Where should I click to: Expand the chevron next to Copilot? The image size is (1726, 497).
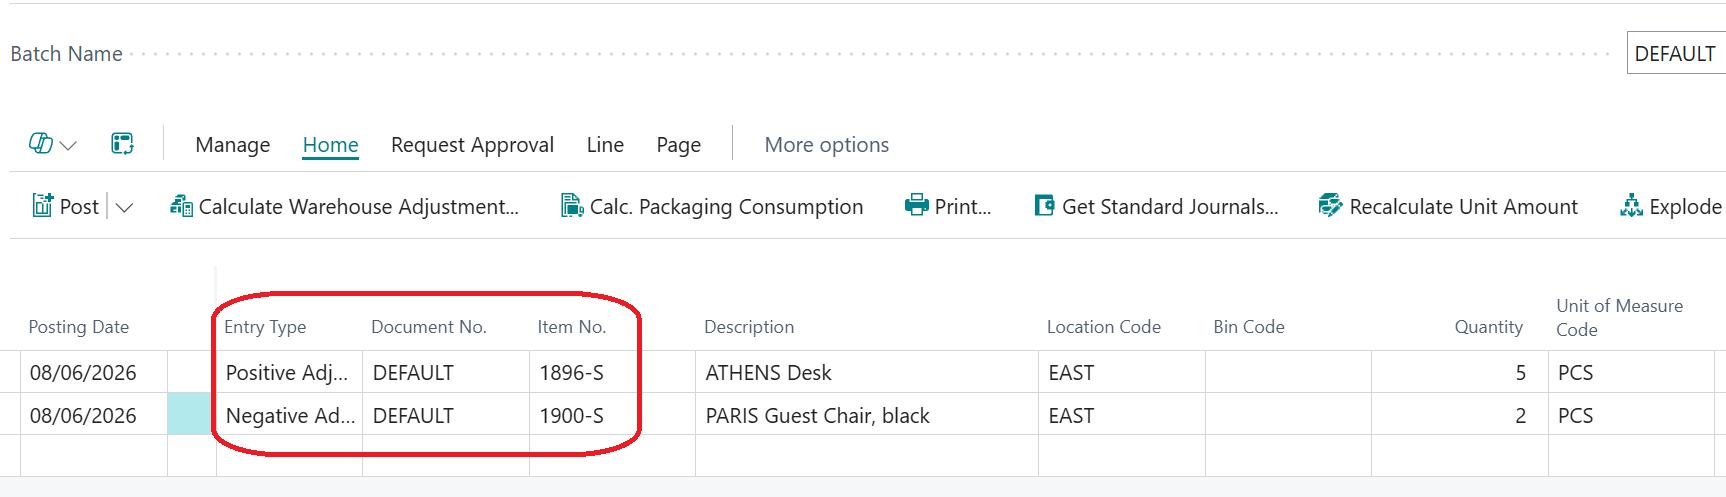coord(68,146)
